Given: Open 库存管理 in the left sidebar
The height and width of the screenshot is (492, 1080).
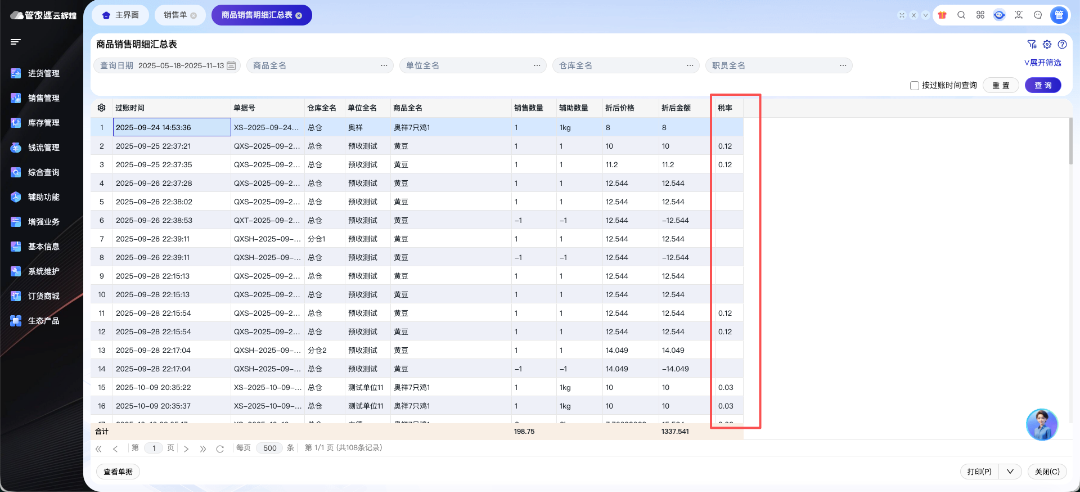Looking at the screenshot, I should pyautogui.click(x=43, y=123).
